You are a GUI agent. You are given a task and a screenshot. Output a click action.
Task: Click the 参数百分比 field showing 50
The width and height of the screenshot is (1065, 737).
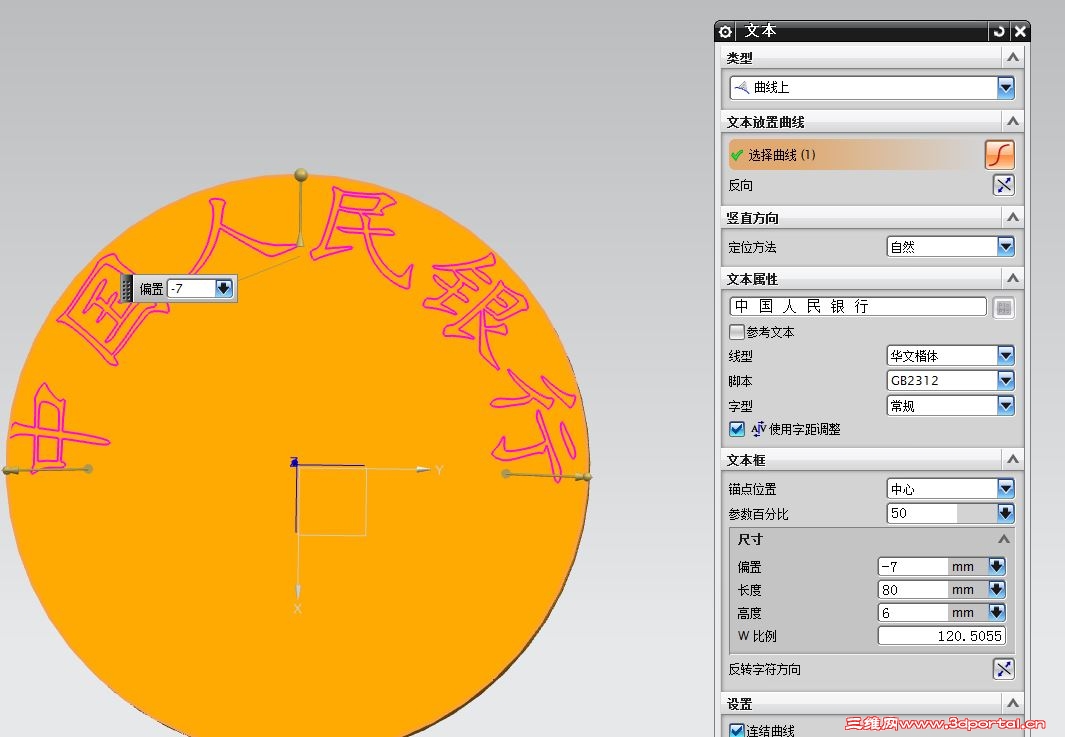pos(922,513)
